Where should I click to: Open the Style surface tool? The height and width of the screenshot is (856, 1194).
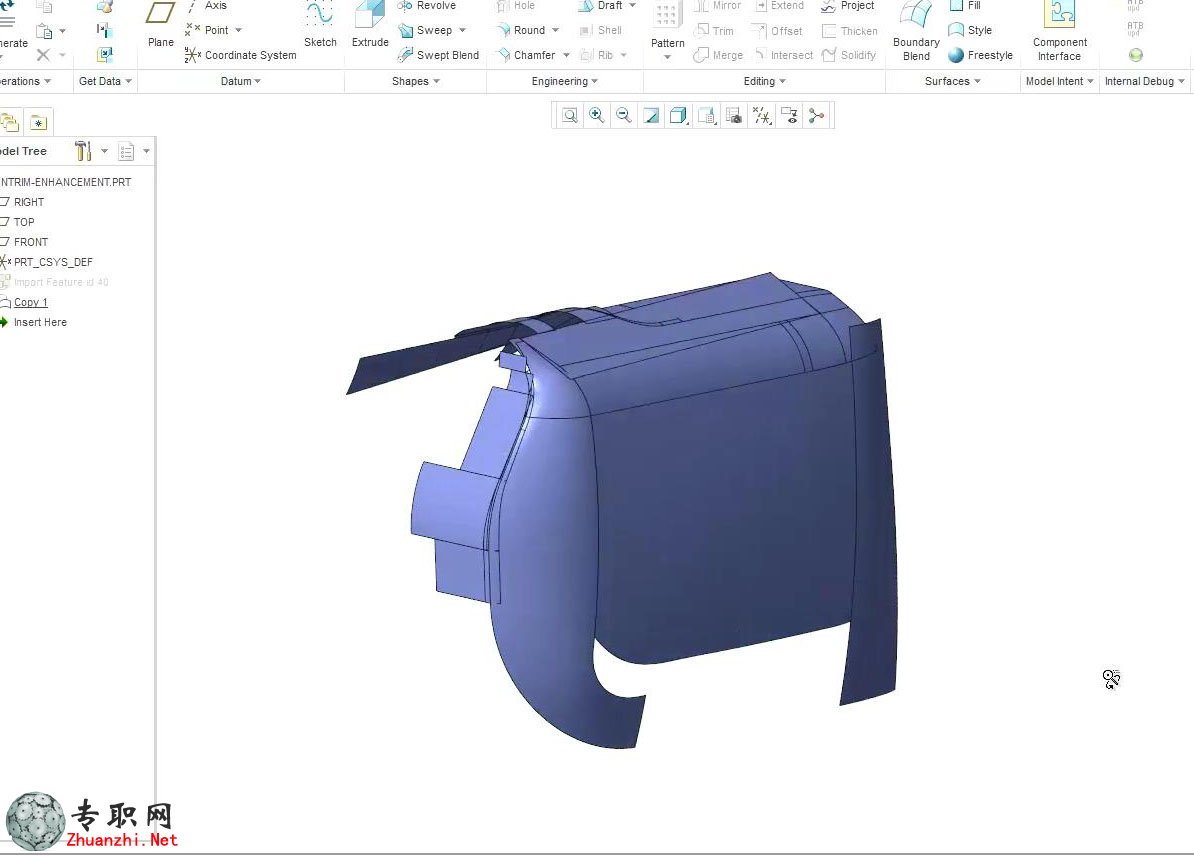tap(970, 30)
